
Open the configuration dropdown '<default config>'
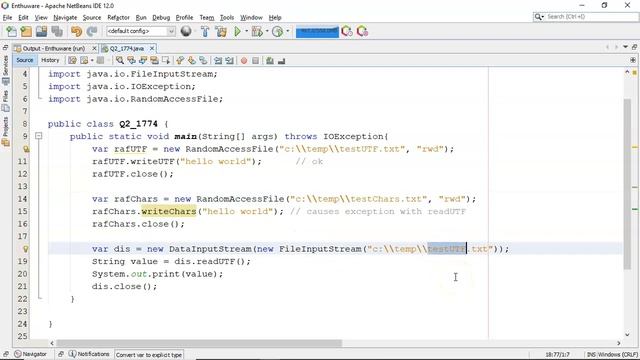(x=141, y=31)
